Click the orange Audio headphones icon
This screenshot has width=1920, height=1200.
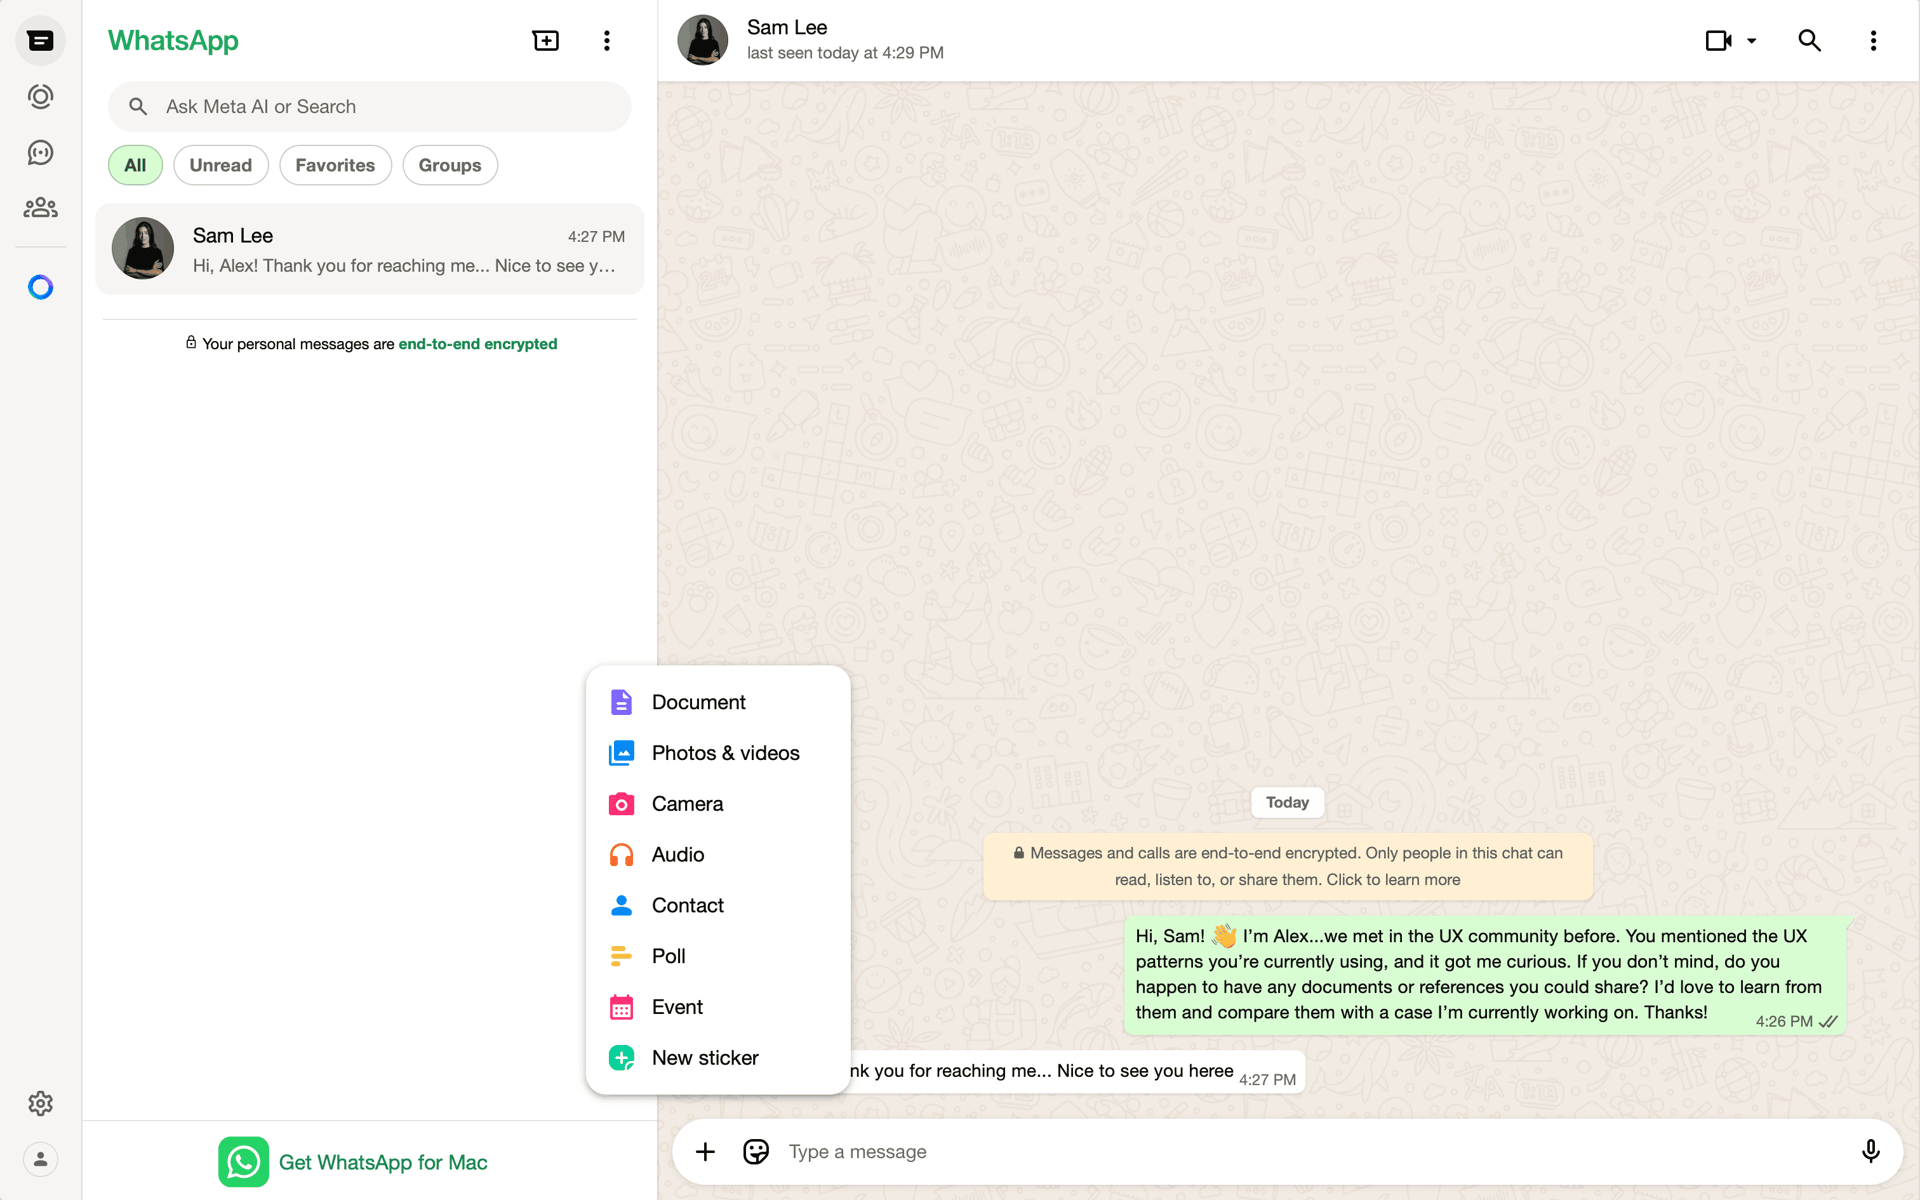click(621, 855)
